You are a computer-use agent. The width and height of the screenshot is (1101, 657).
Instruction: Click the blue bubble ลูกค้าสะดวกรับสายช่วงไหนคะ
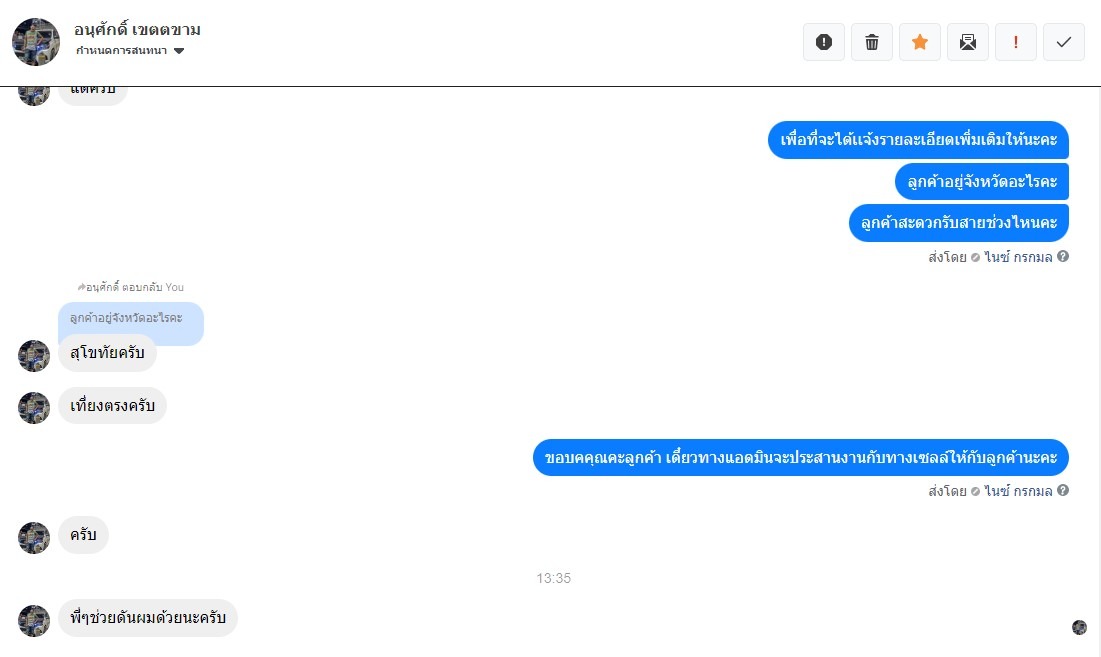pos(958,223)
